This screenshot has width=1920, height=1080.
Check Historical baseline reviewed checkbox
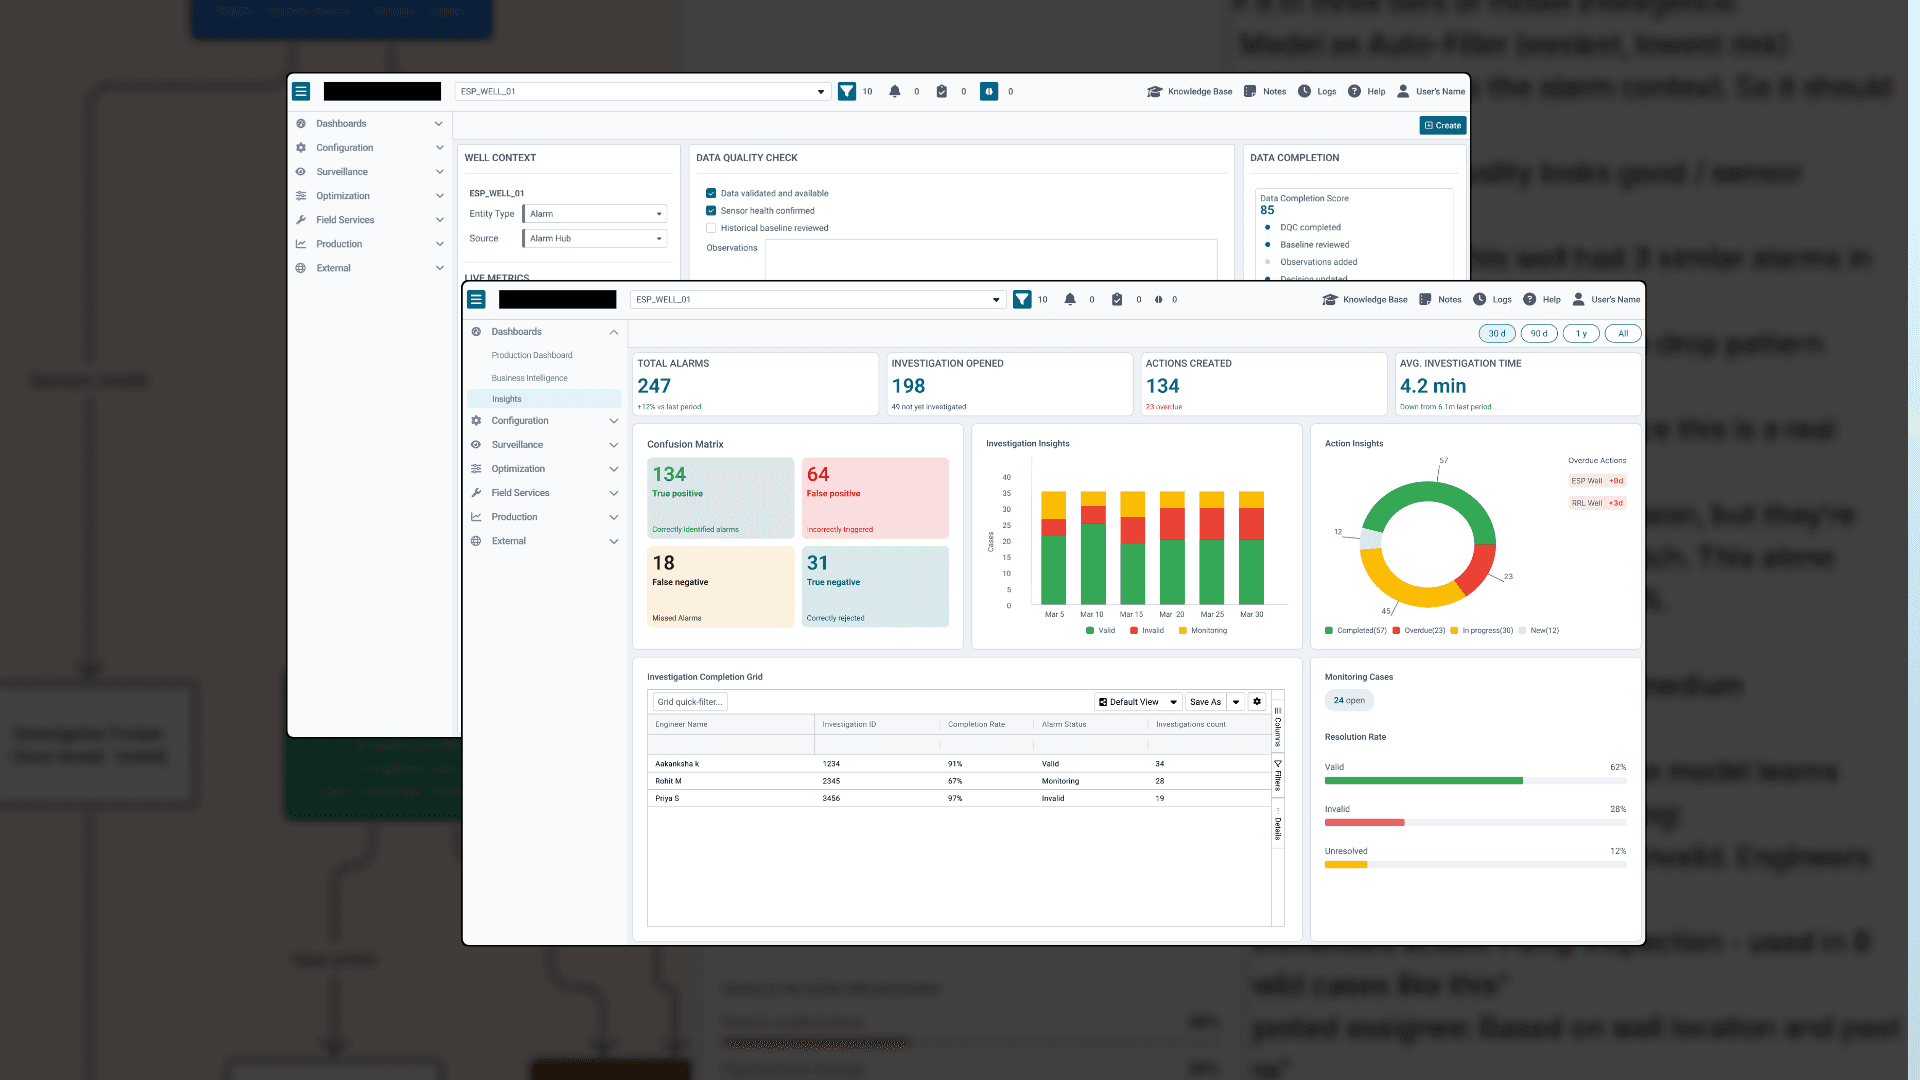pos(711,228)
